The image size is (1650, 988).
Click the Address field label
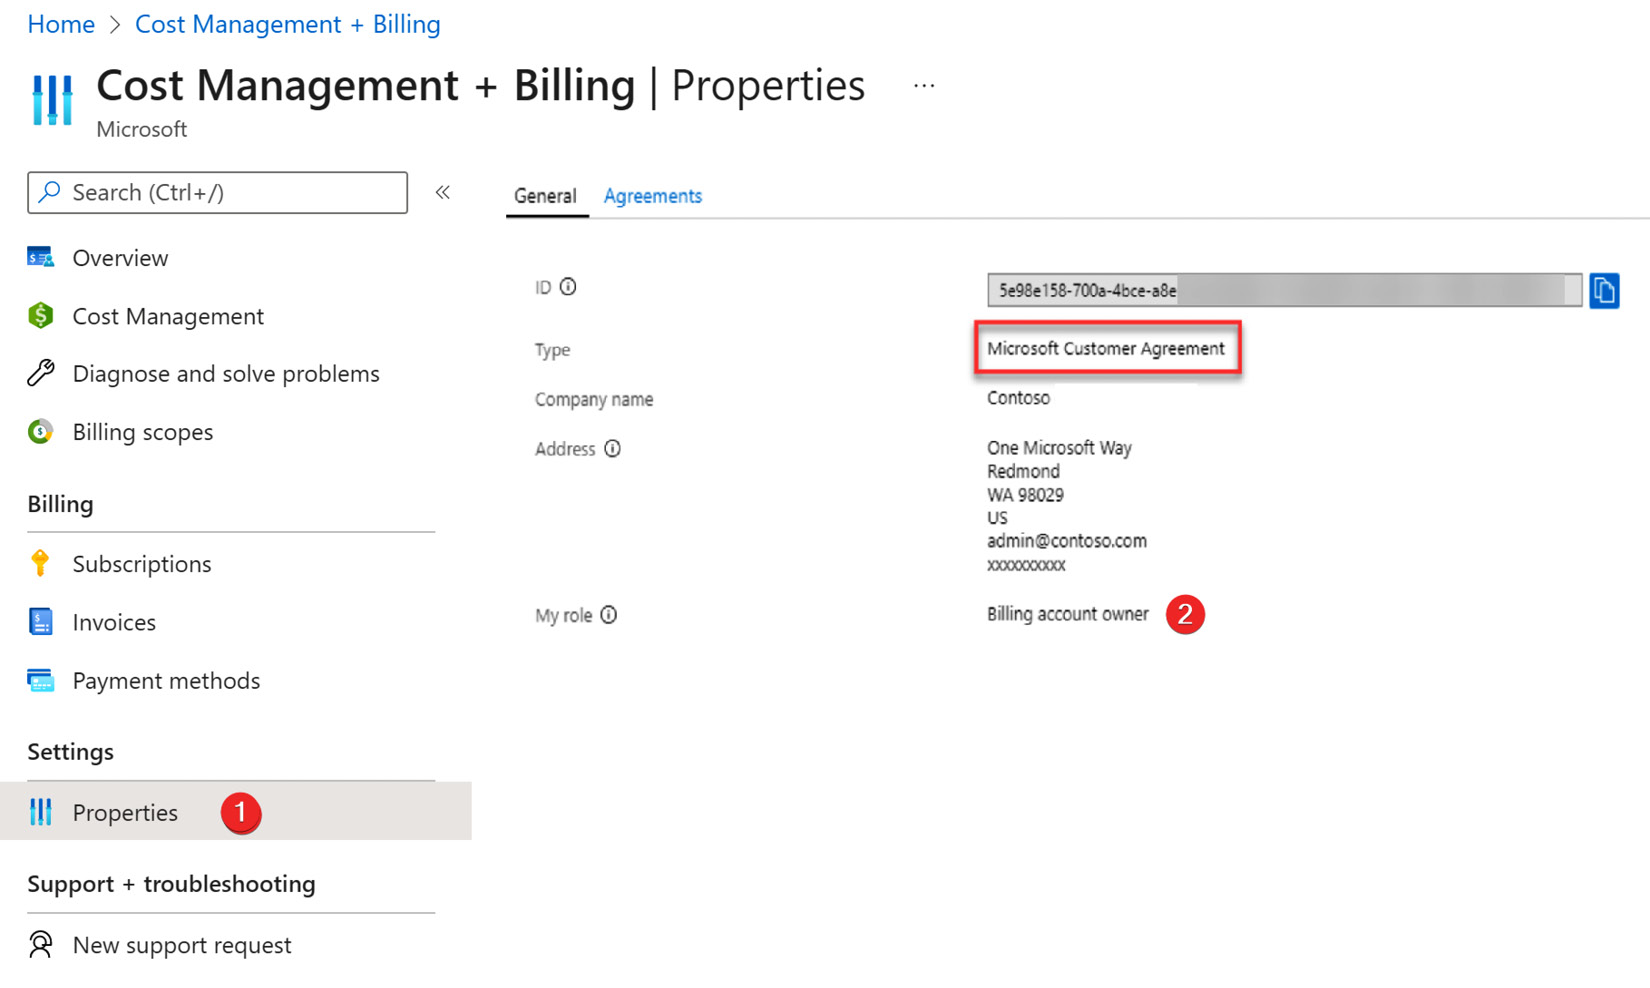[565, 449]
